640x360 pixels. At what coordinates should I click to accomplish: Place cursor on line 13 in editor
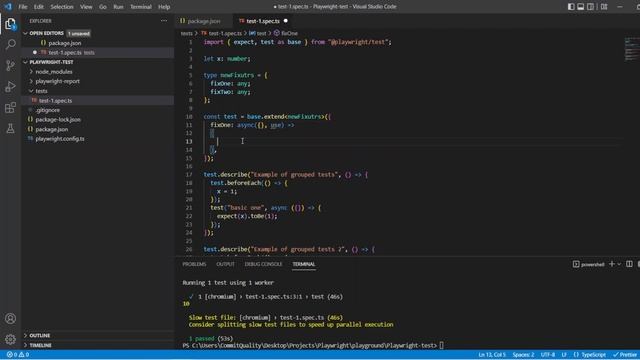tap(412, 141)
